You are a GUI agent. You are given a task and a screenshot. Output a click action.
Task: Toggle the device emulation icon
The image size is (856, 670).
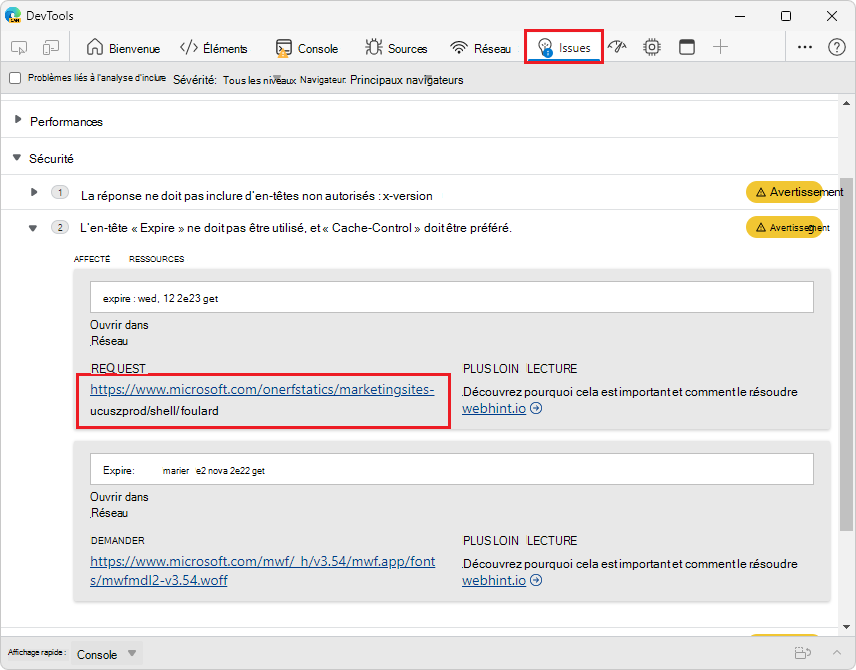click(51, 48)
